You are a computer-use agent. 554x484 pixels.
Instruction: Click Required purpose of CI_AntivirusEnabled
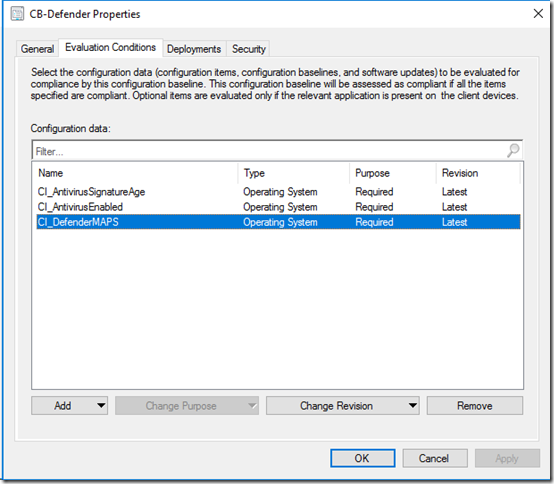pos(374,207)
